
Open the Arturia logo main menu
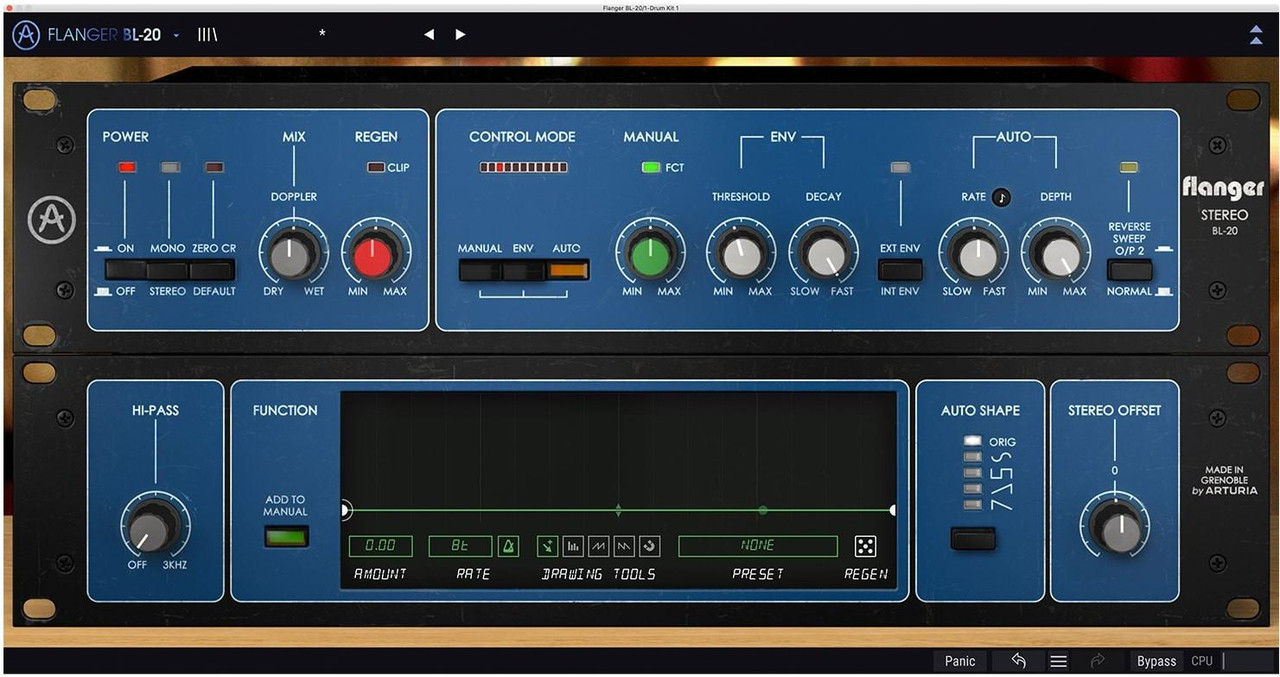[26, 35]
